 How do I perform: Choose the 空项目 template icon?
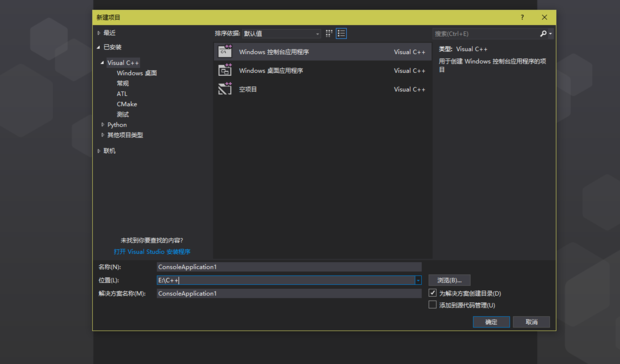point(225,89)
